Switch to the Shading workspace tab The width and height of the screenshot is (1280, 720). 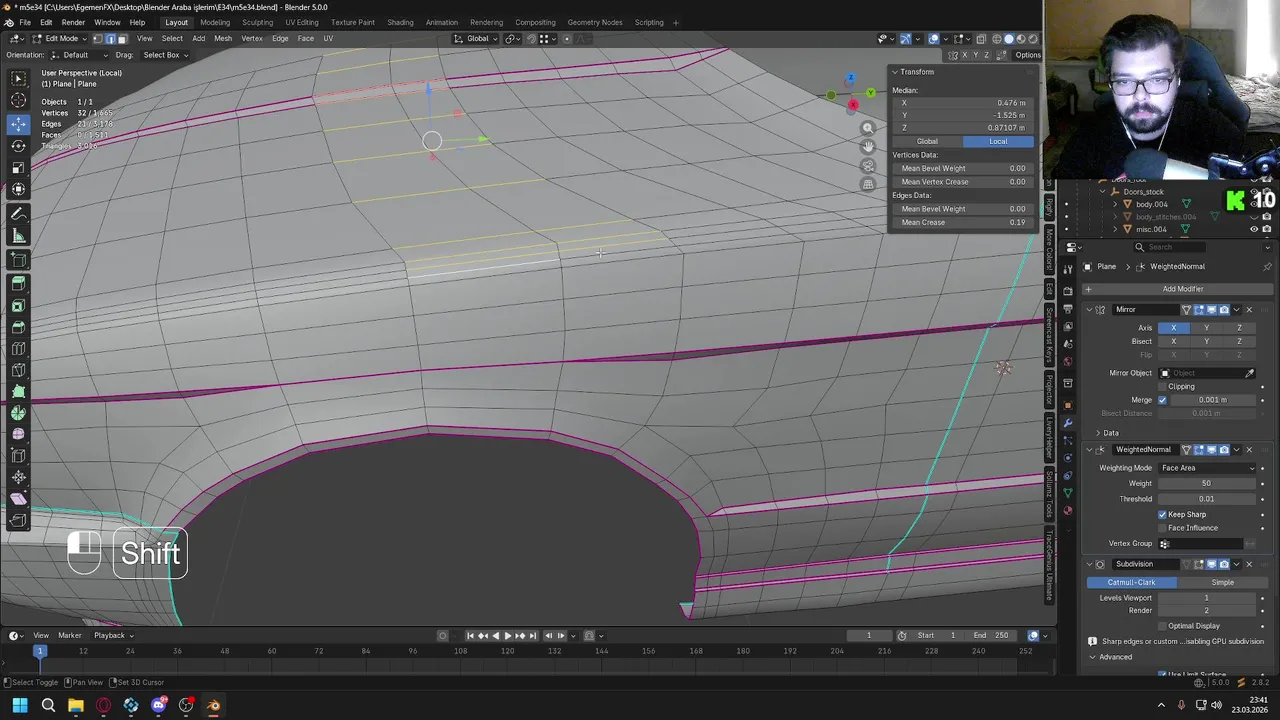point(400,23)
